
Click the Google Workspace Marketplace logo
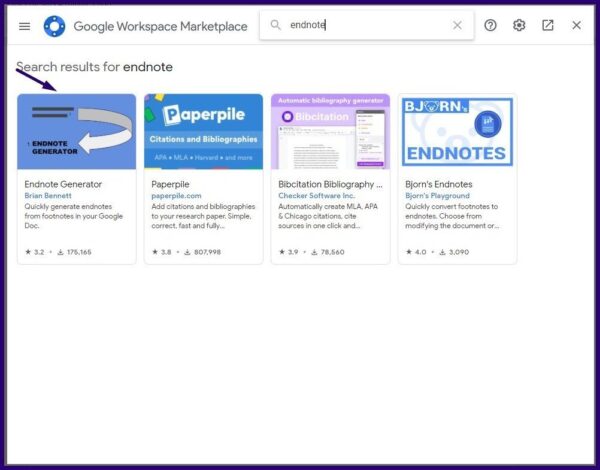(x=54, y=26)
